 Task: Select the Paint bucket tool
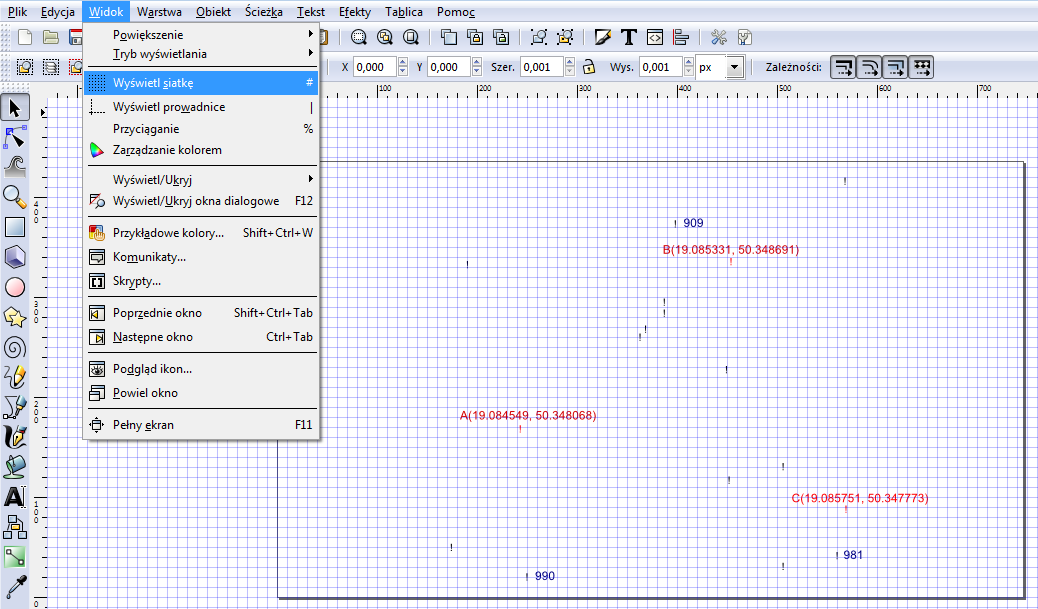click(15, 467)
